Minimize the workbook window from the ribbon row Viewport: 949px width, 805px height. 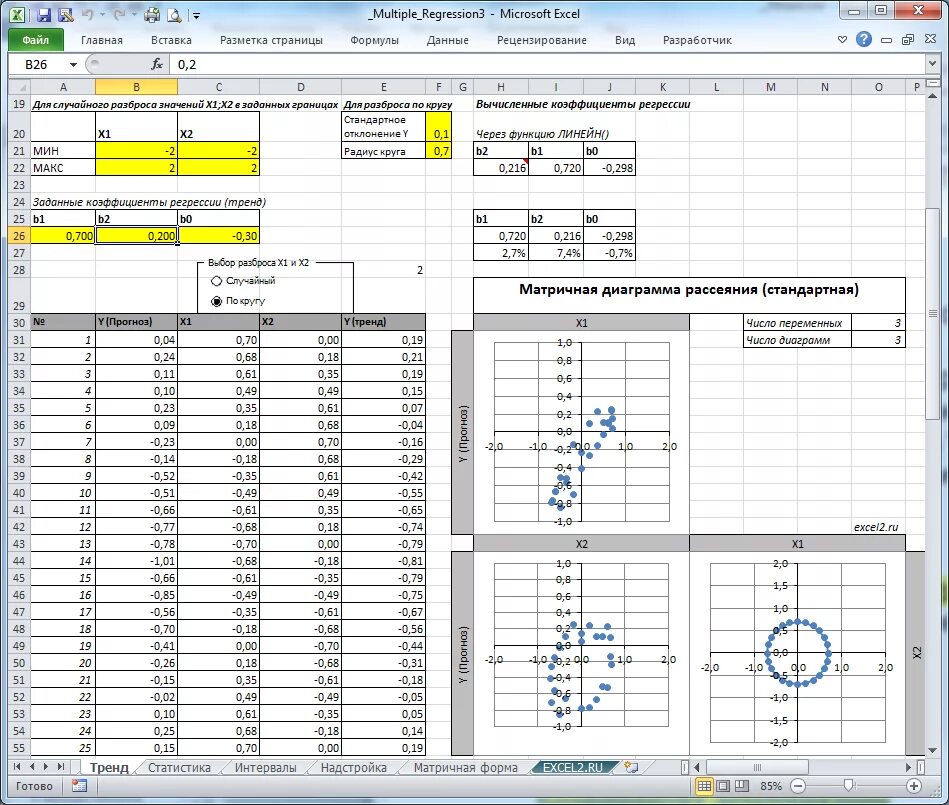887,40
